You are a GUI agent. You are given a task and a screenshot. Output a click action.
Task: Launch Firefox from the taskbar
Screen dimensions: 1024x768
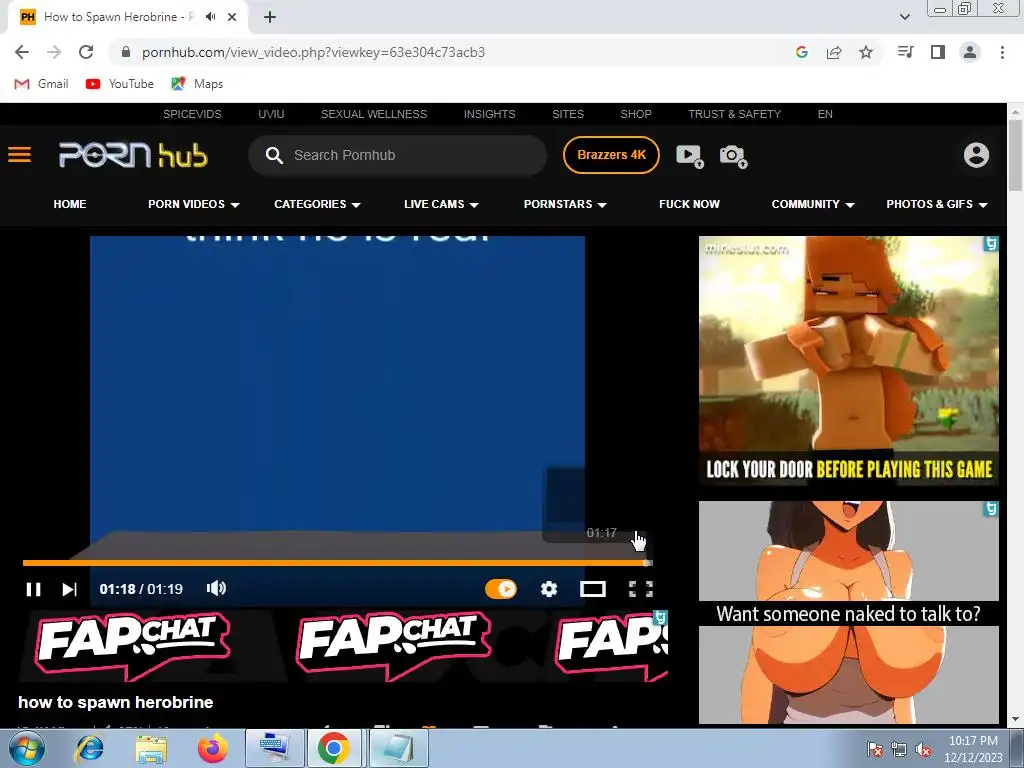212,748
